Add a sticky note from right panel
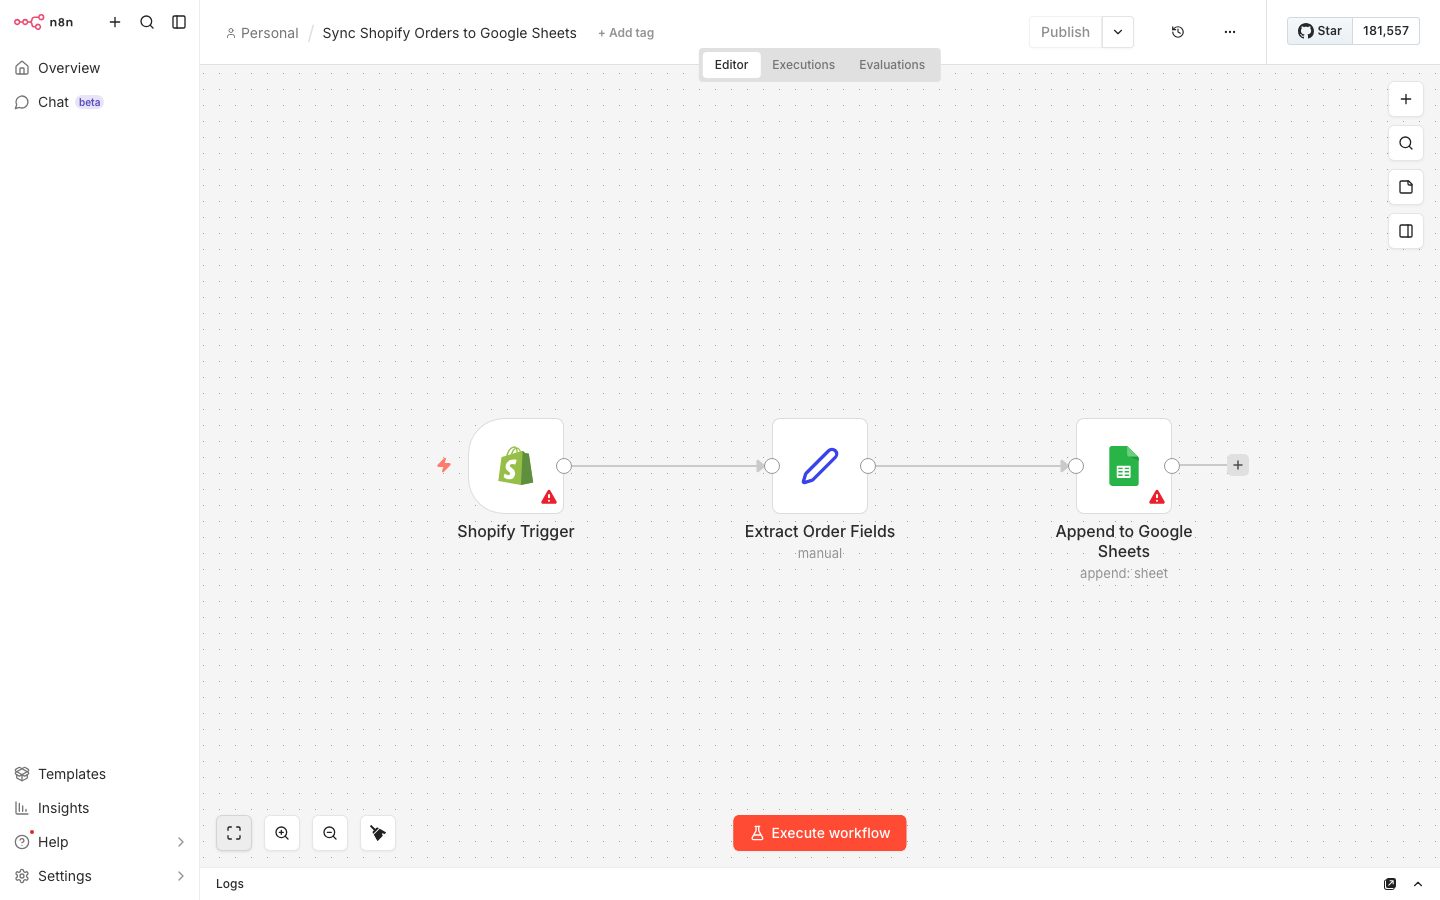Viewport: 1440px width, 900px height. tap(1405, 187)
